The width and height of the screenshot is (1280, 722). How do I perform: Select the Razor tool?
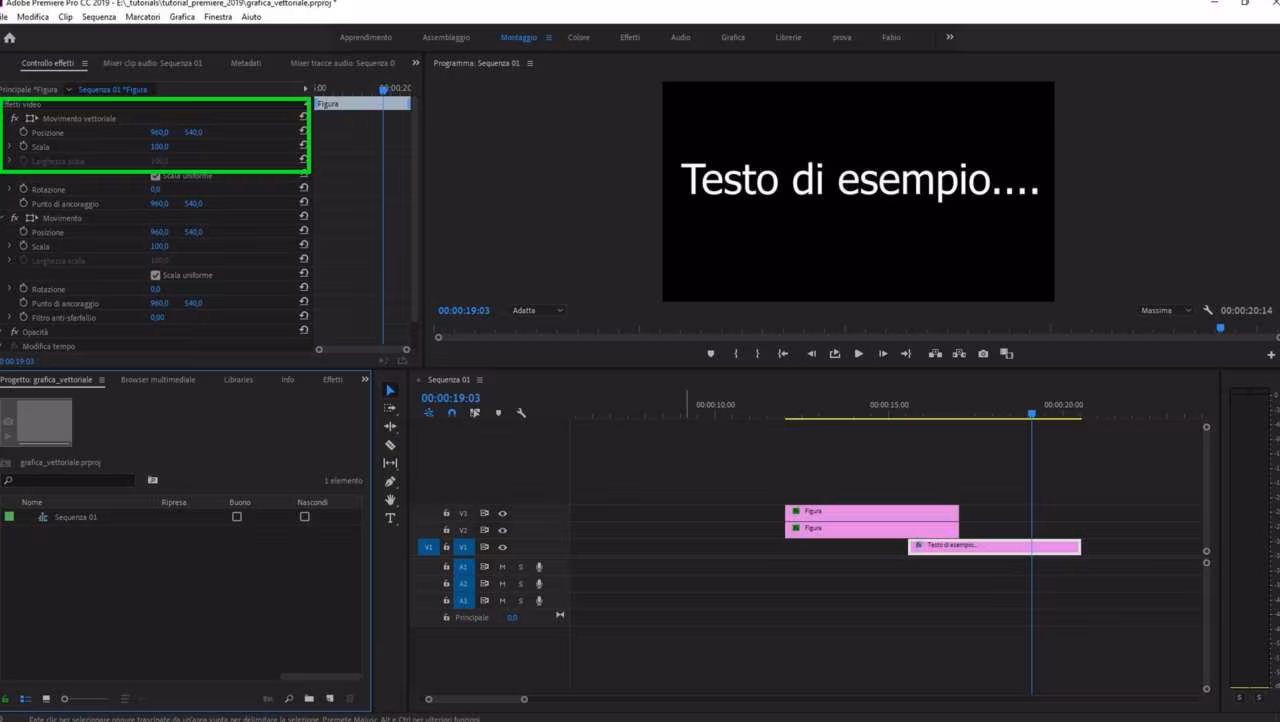(391, 444)
